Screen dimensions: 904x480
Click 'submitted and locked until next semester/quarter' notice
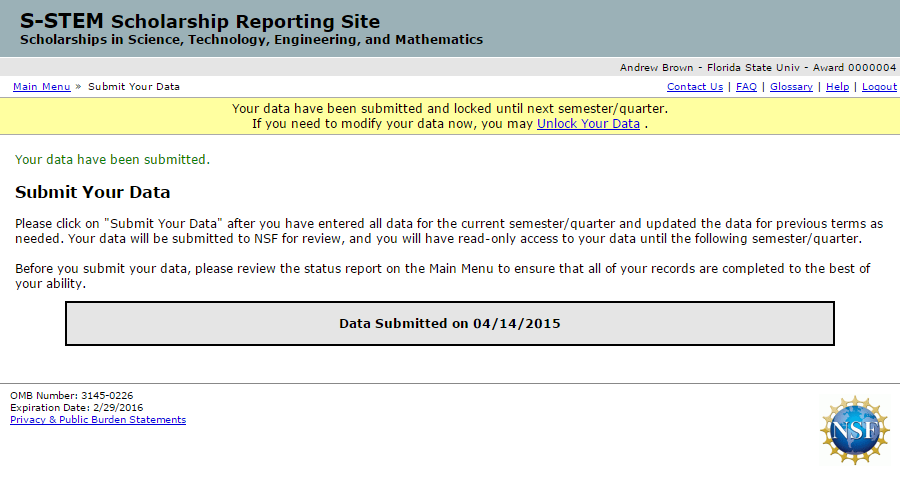coord(450,108)
